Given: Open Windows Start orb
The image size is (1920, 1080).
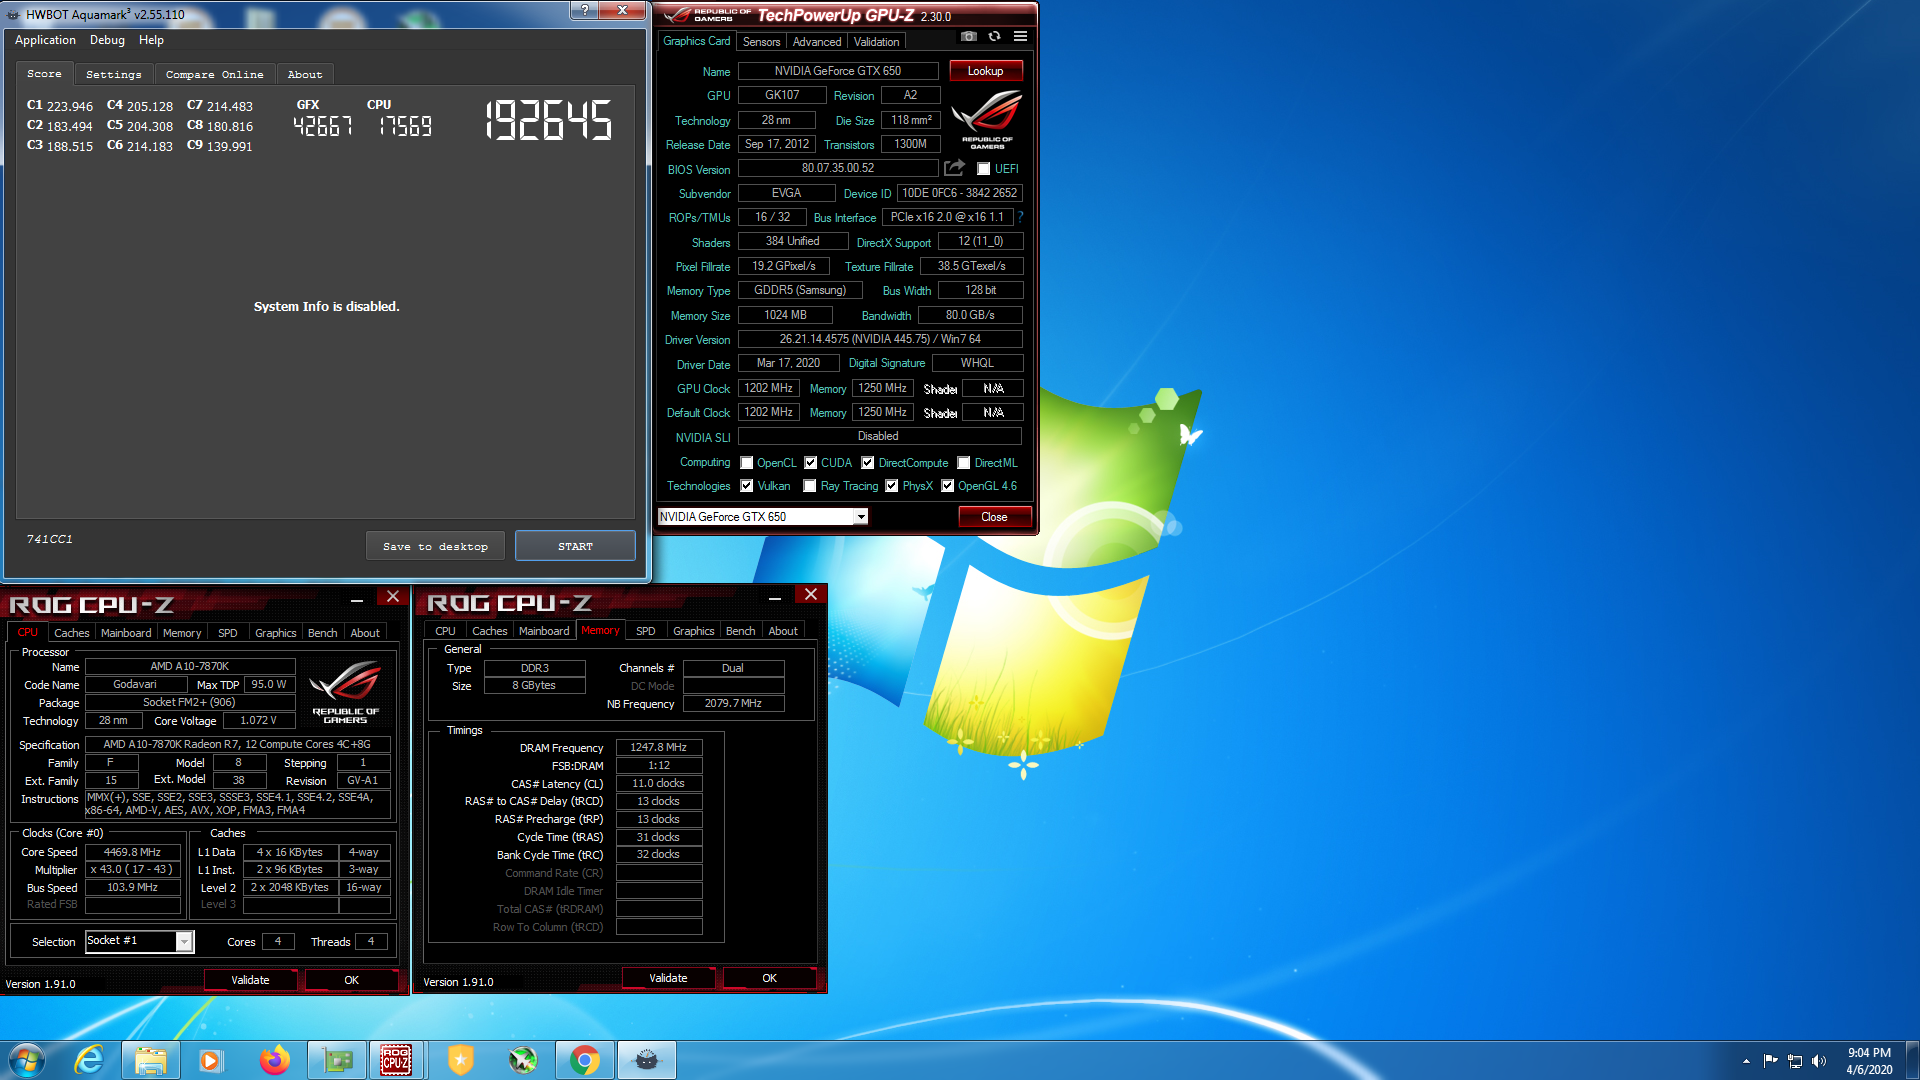Looking at the screenshot, I should pyautogui.click(x=27, y=1060).
